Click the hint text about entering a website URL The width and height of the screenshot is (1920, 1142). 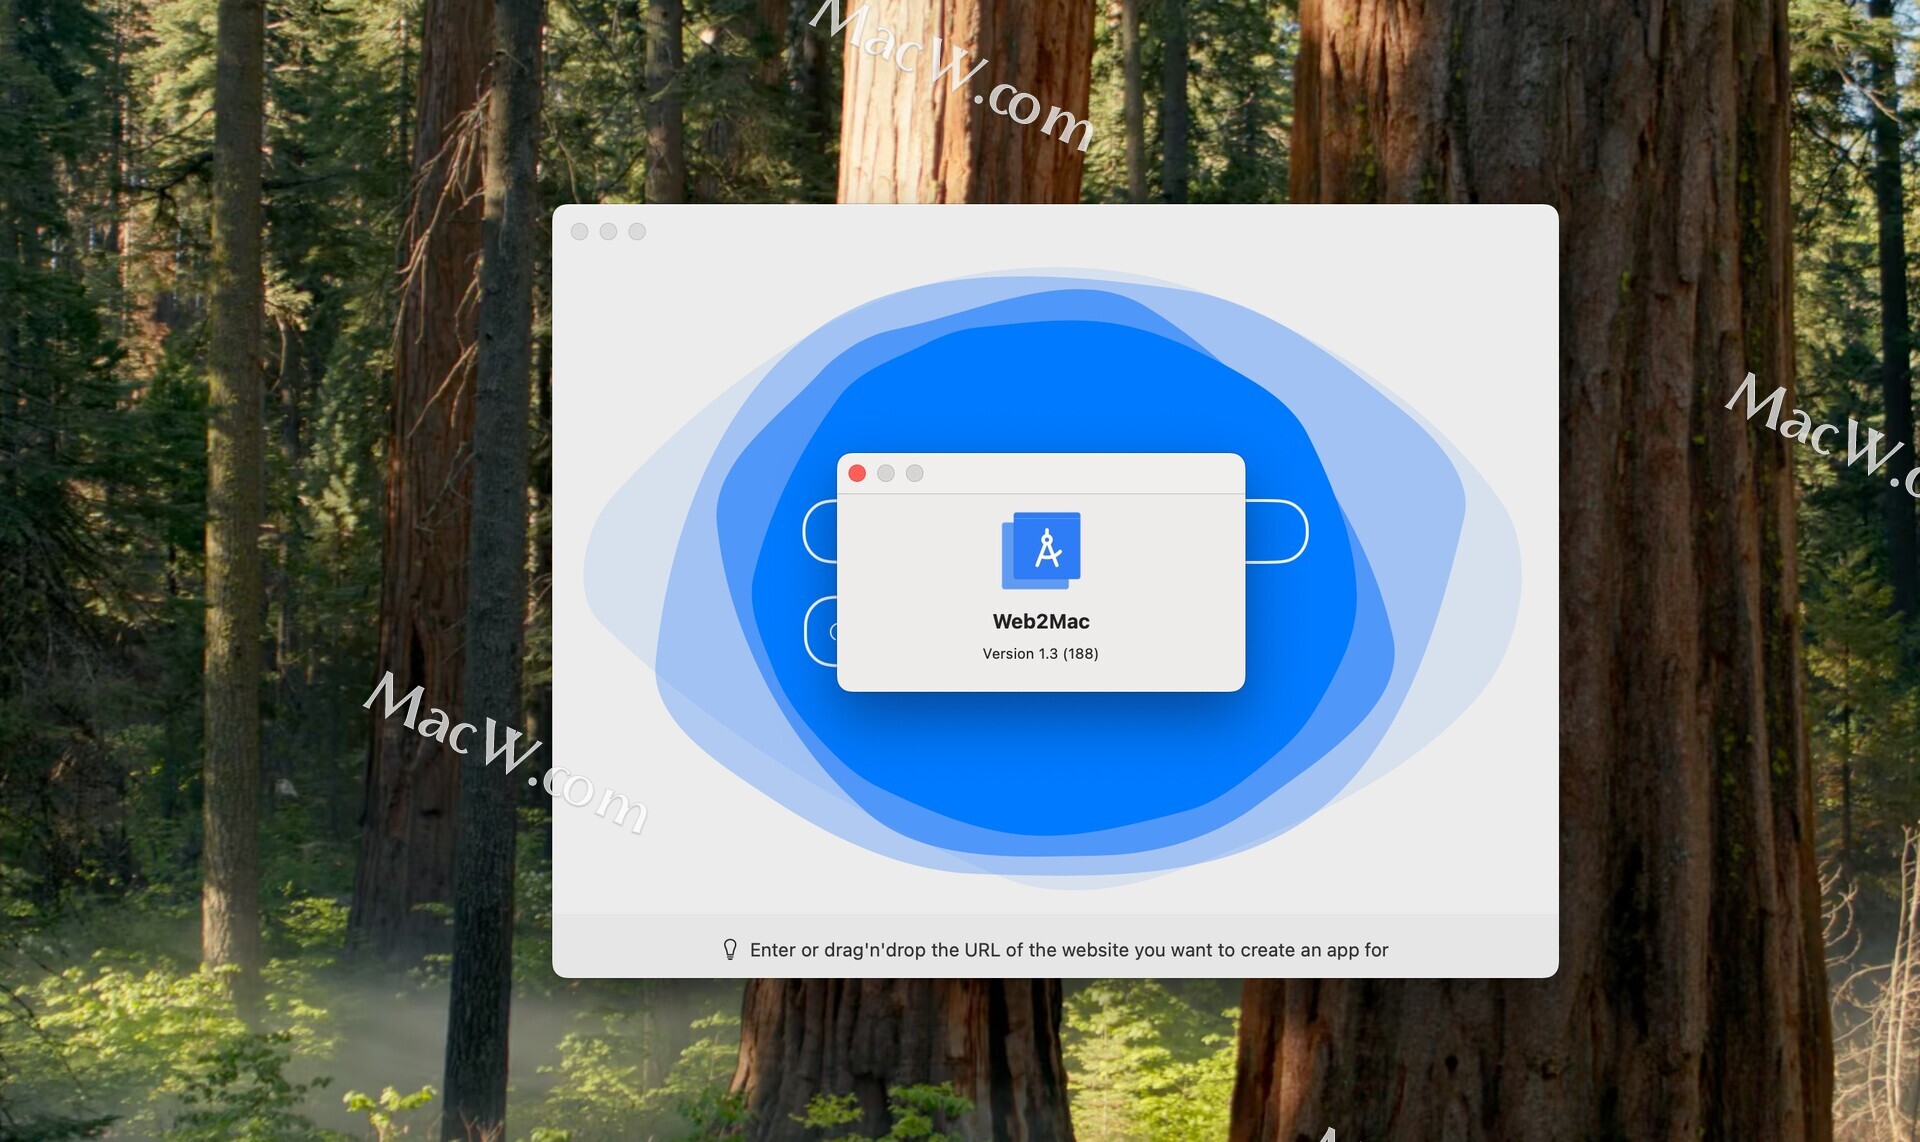click(1069, 950)
